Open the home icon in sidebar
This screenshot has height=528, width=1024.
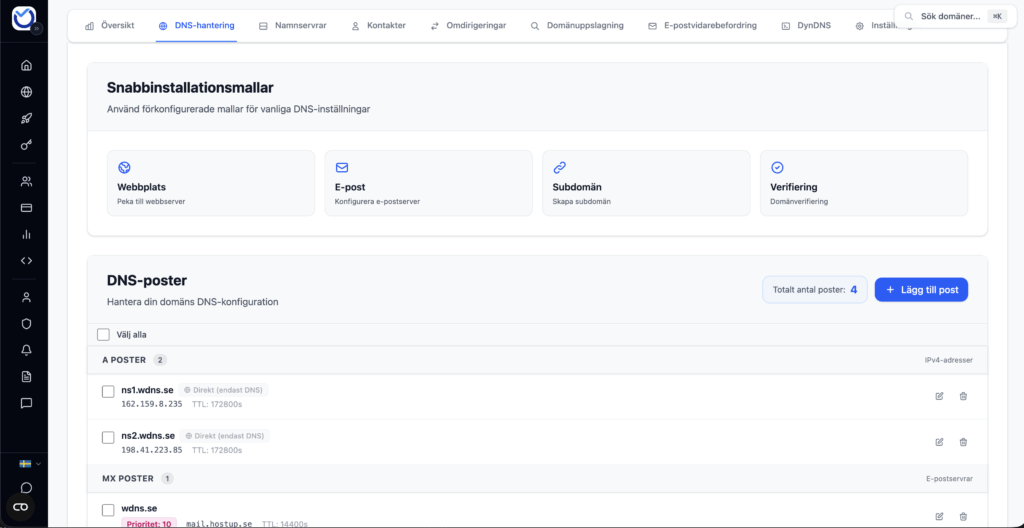coord(26,65)
